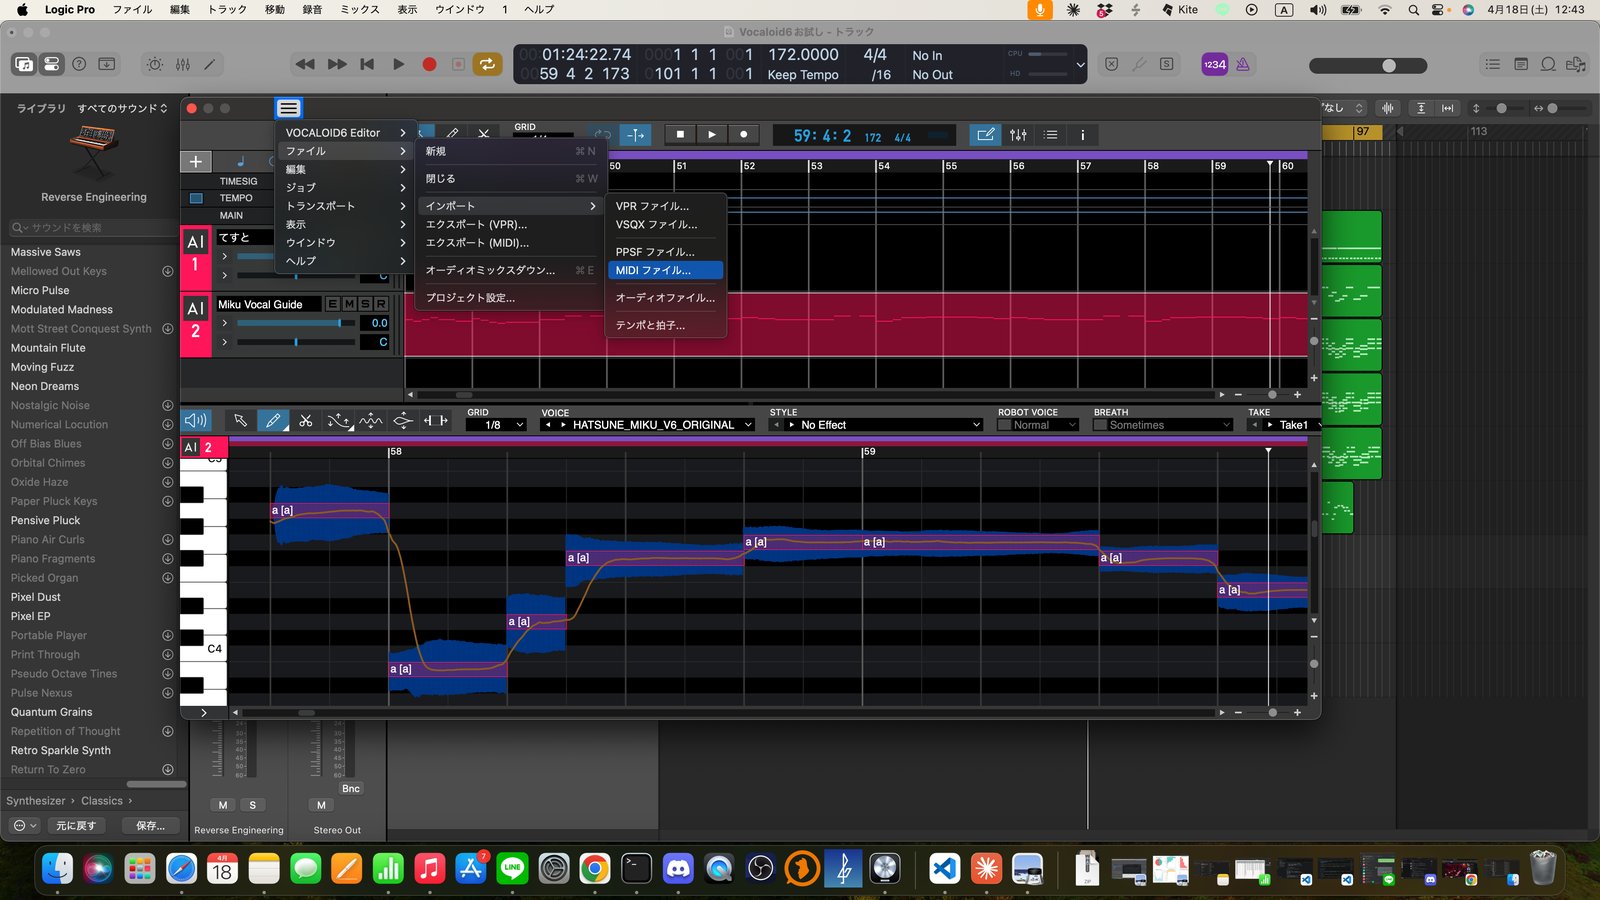Select the arrow pointer tool
This screenshot has width=1600, height=900.
(x=240, y=421)
